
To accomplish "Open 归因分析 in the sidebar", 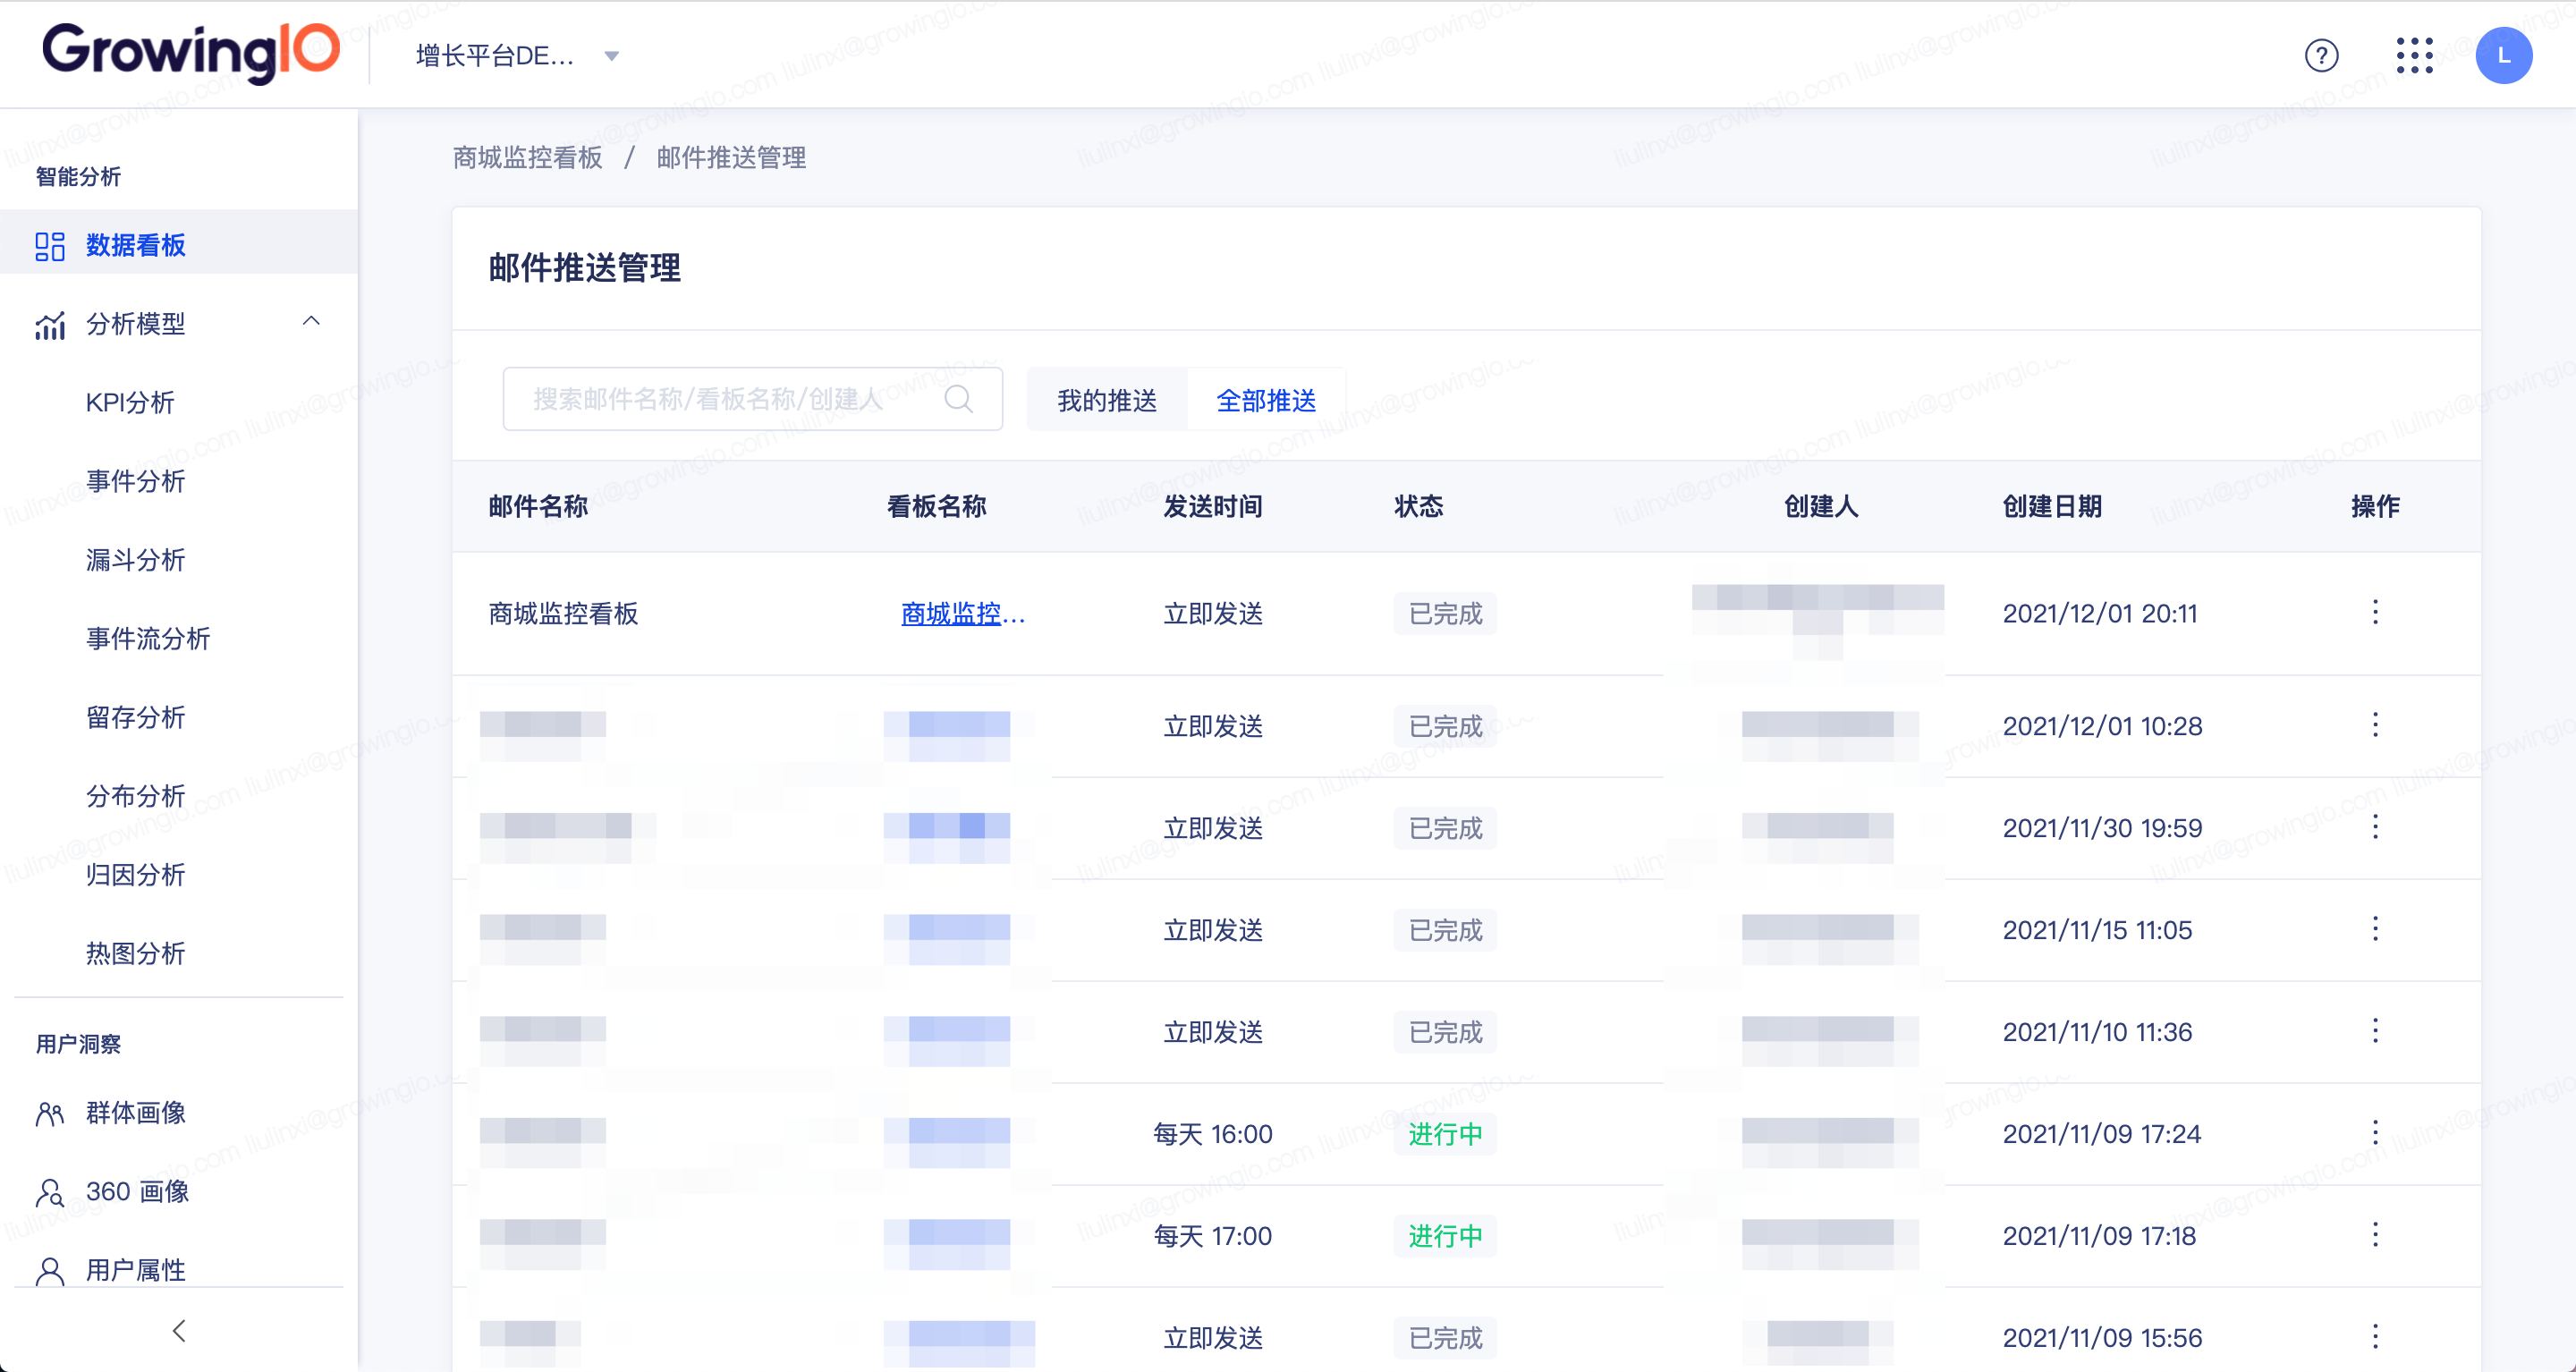I will tap(135, 875).
